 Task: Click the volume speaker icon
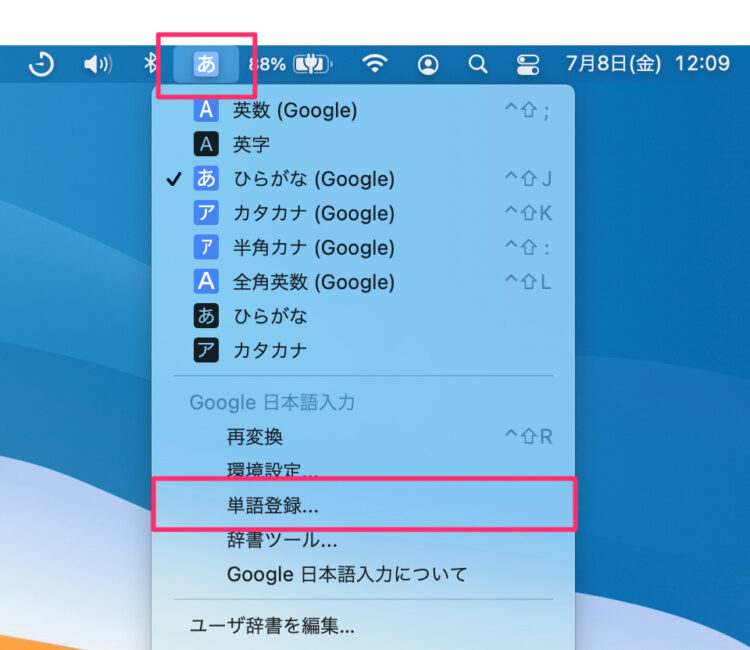pos(98,64)
